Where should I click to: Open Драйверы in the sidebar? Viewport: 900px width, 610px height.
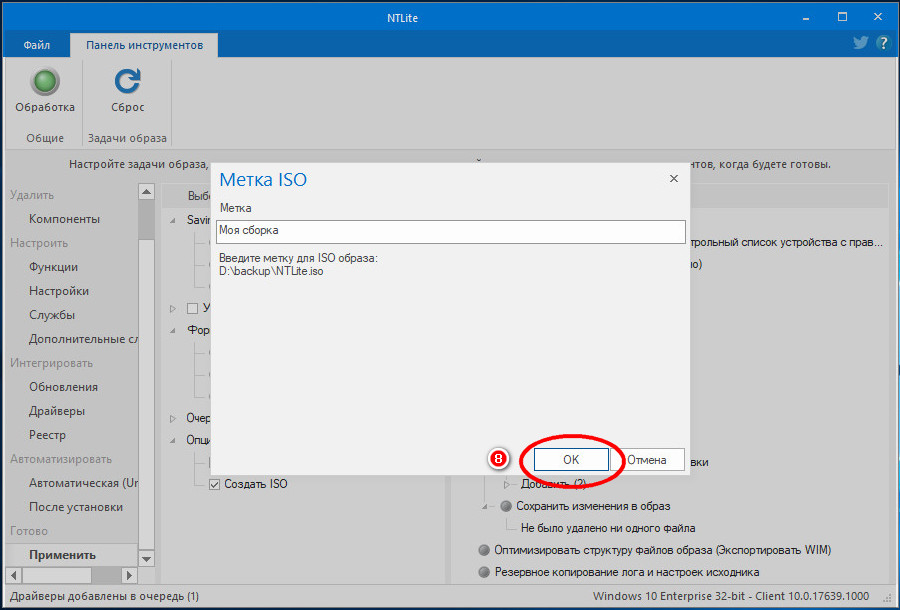point(57,411)
